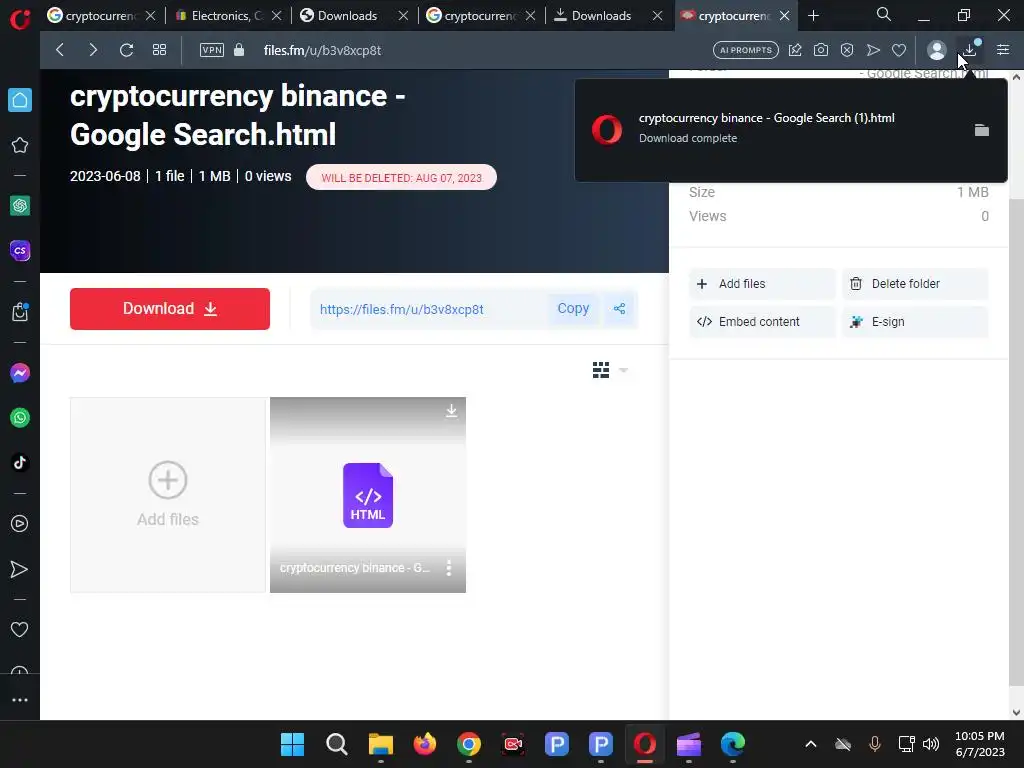
Task: Click the address bar URL files.fm/u/b3v8xcp8t
Action: [x=323, y=50]
